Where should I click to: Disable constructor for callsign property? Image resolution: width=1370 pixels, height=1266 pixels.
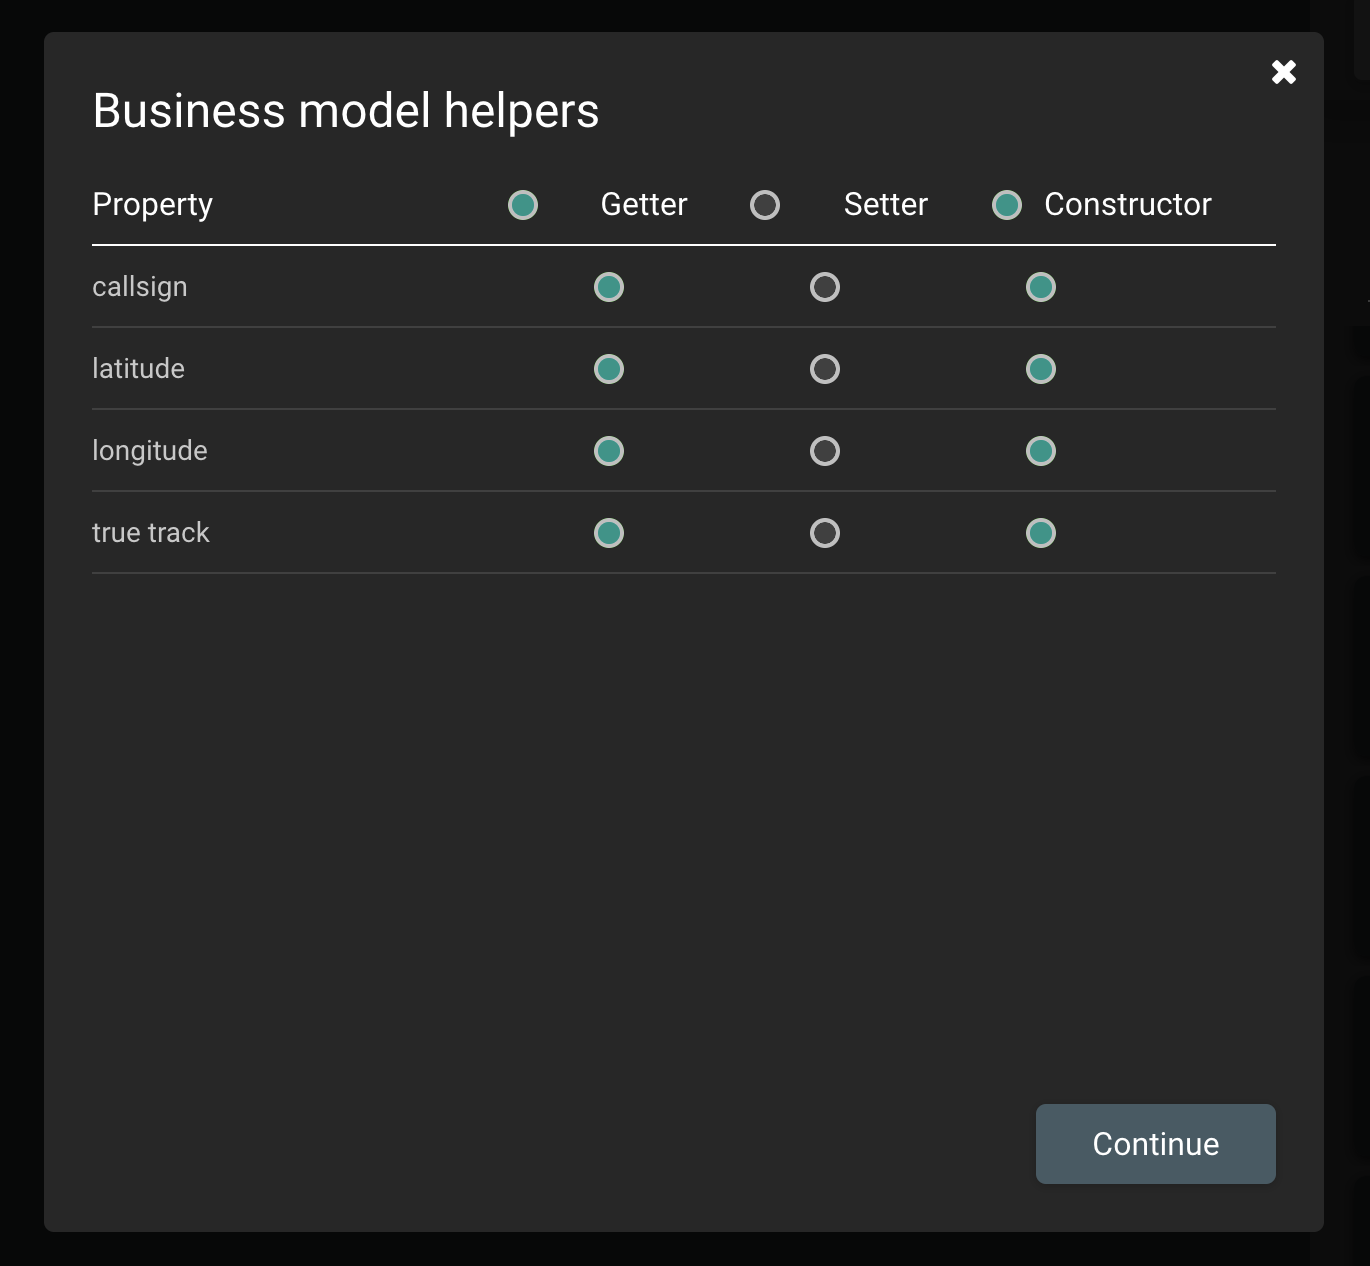pos(1041,287)
